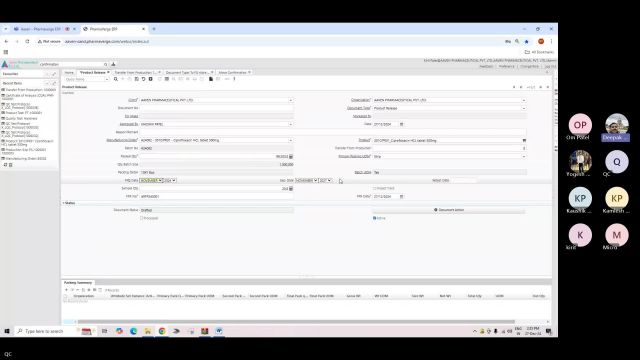640x360 pixels.
Task: Switch to the Document Type tab
Action: point(188,72)
